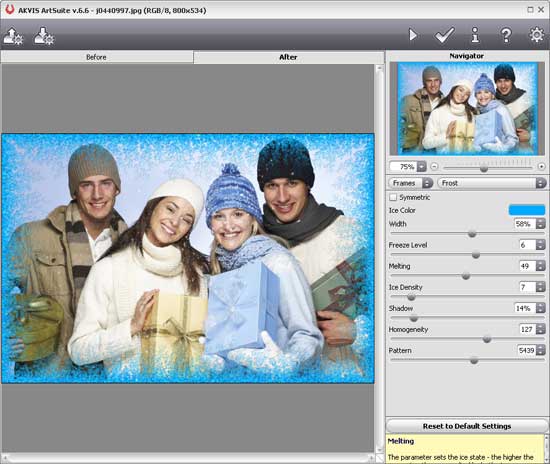Enable the Symmetric checkbox
The width and height of the screenshot is (550, 464).
[x=393, y=197]
